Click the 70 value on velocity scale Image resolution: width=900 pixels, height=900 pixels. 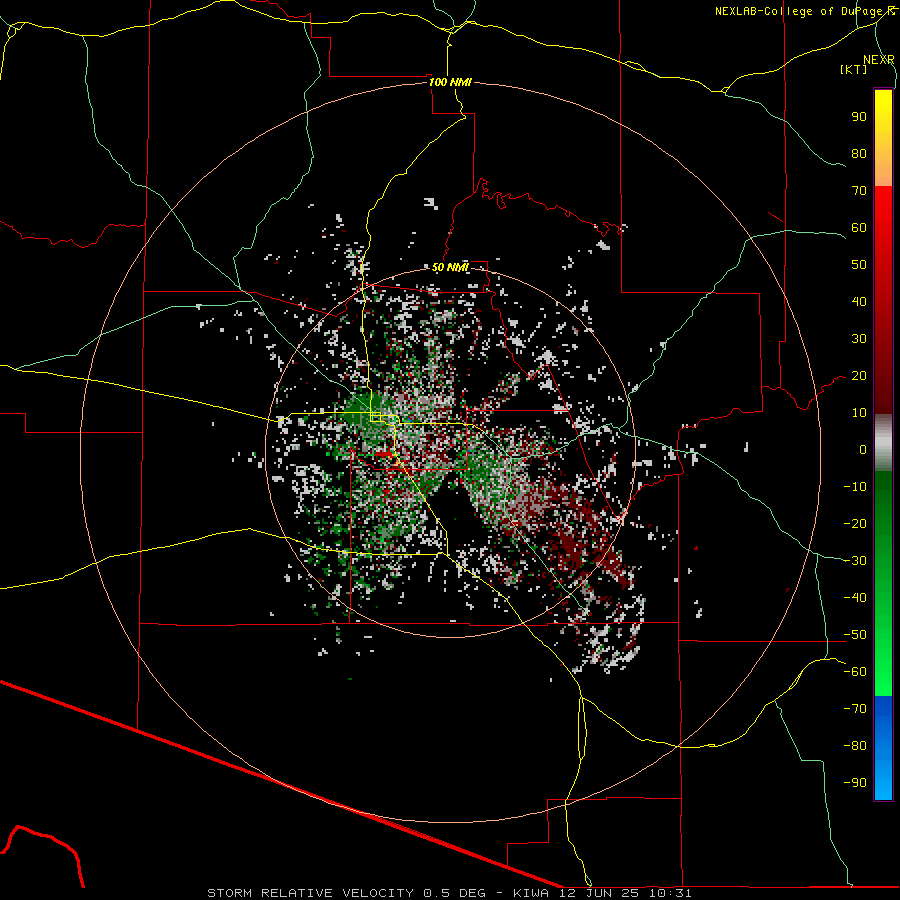click(859, 191)
